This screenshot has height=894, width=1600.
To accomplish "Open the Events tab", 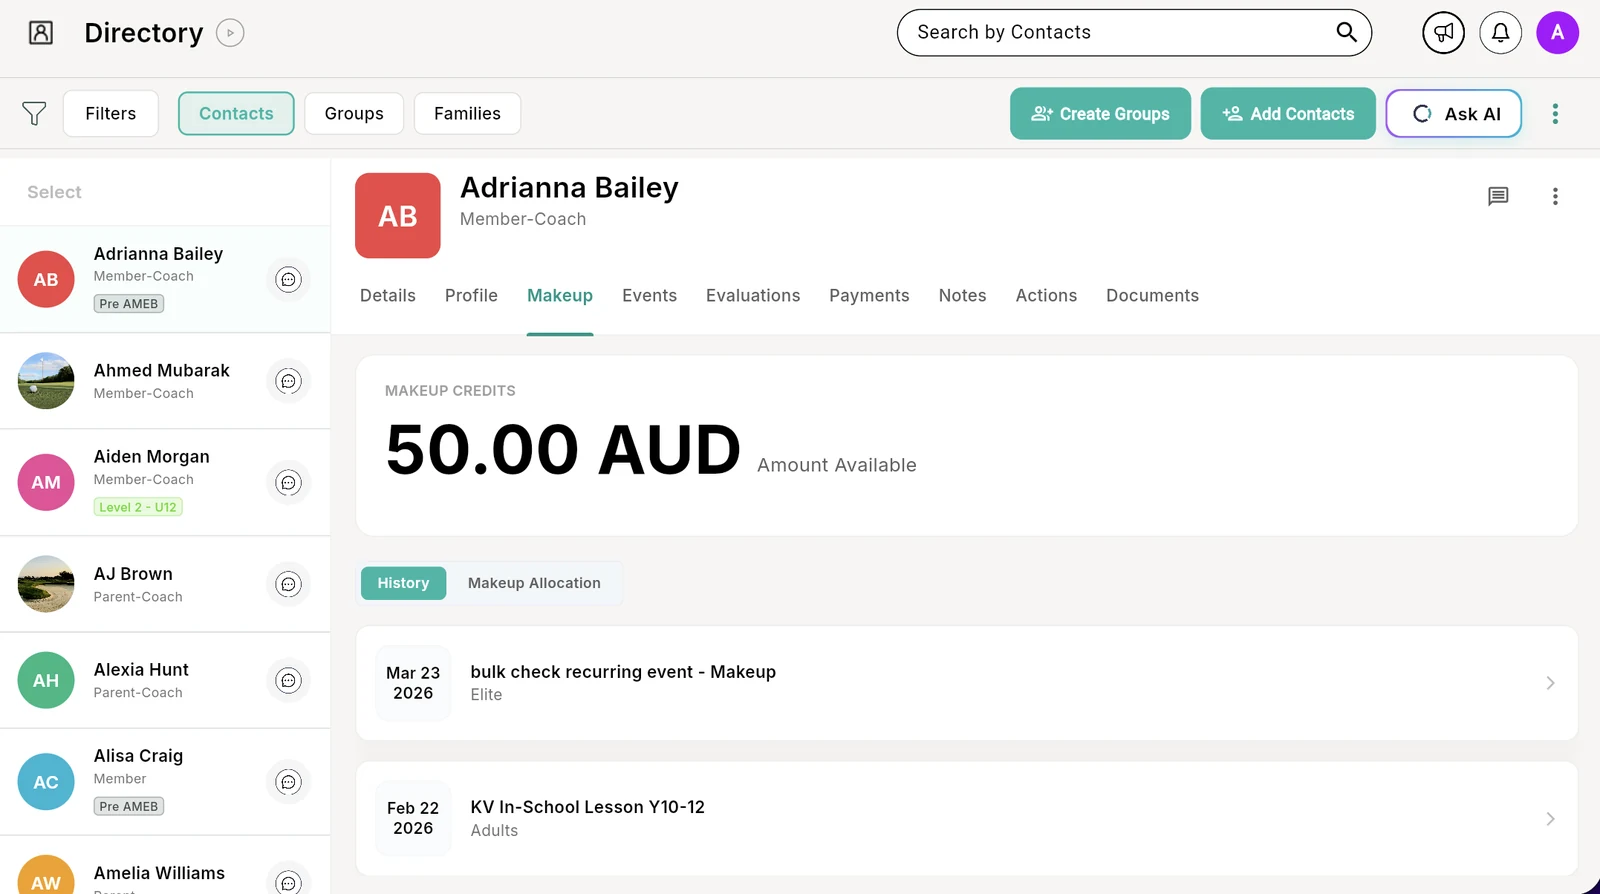I will (x=649, y=296).
